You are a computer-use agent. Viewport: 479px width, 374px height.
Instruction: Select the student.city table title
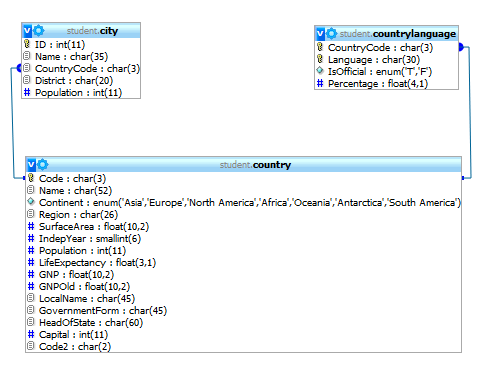(92, 31)
